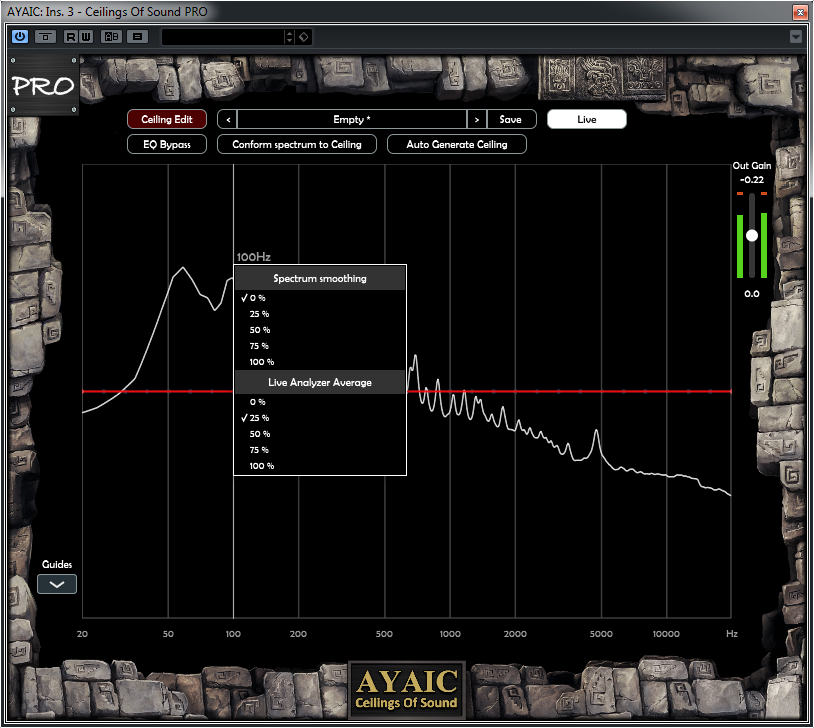
Task: Select 50 % spectrum smoothing
Action: pyautogui.click(x=320, y=330)
